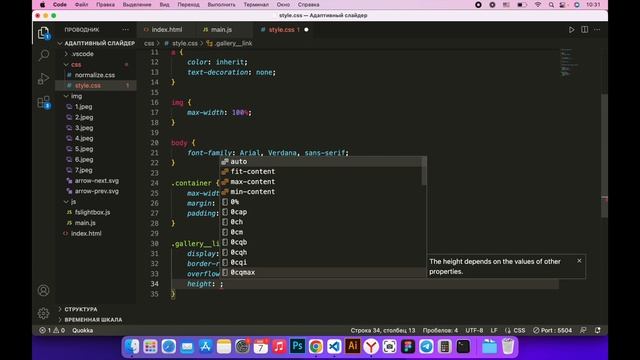
Task: Expand the .vscode folder
Action: pos(96,54)
